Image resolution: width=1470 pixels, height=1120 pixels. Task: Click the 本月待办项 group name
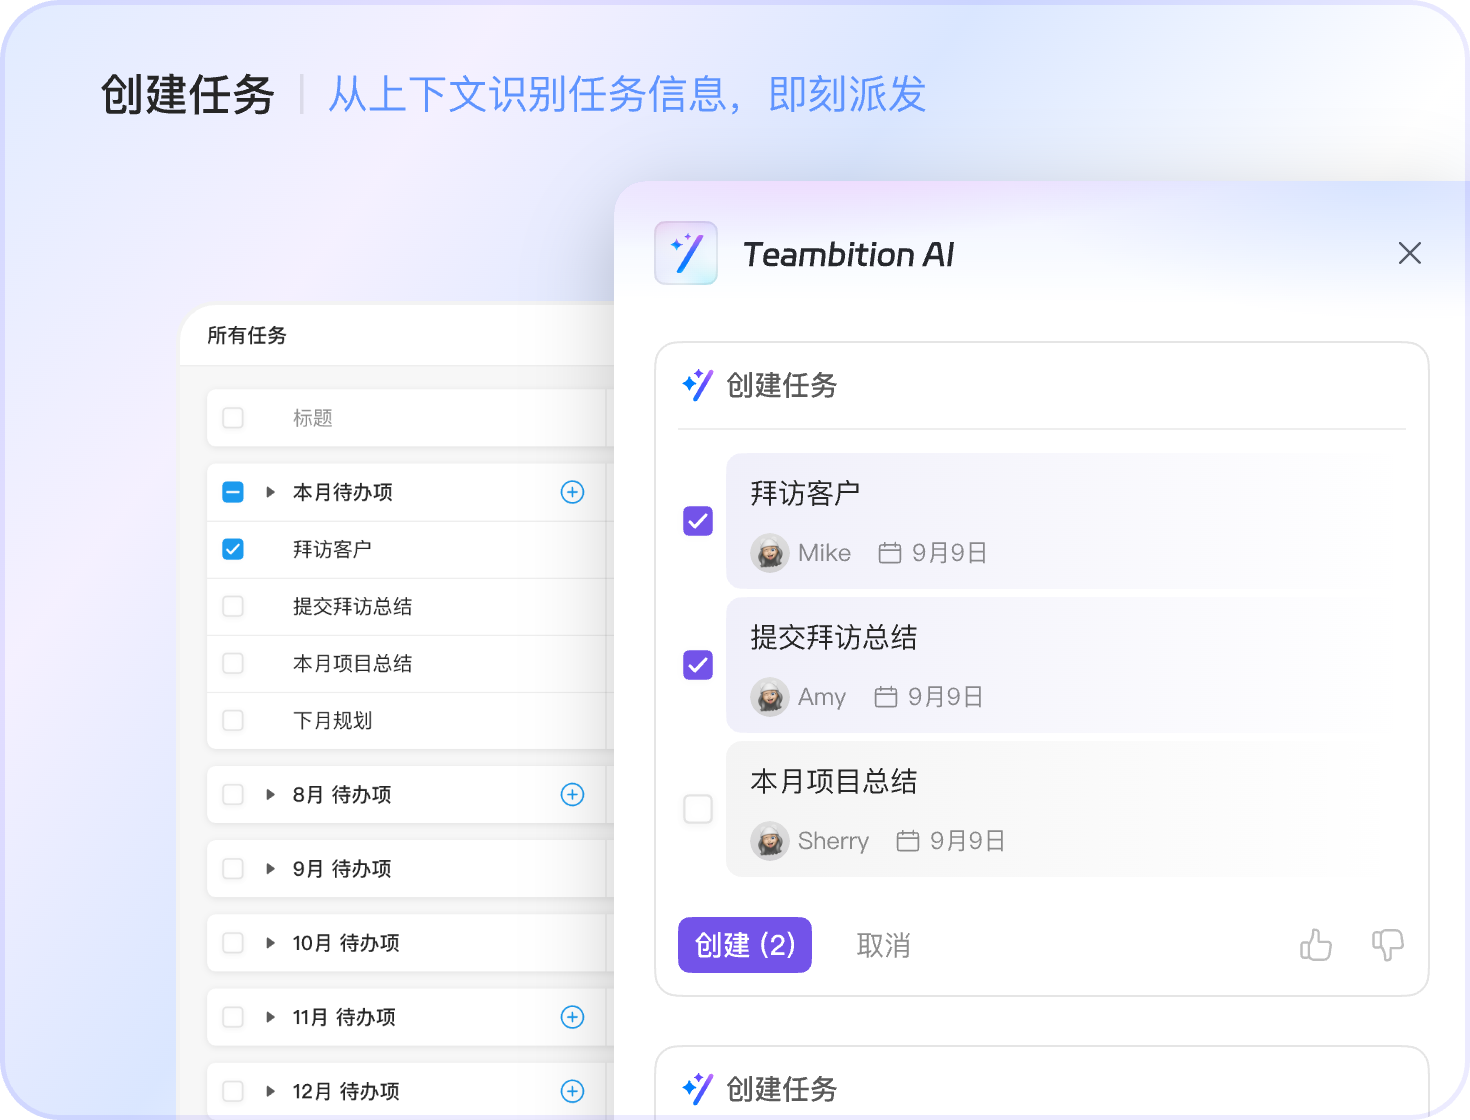tap(342, 492)
